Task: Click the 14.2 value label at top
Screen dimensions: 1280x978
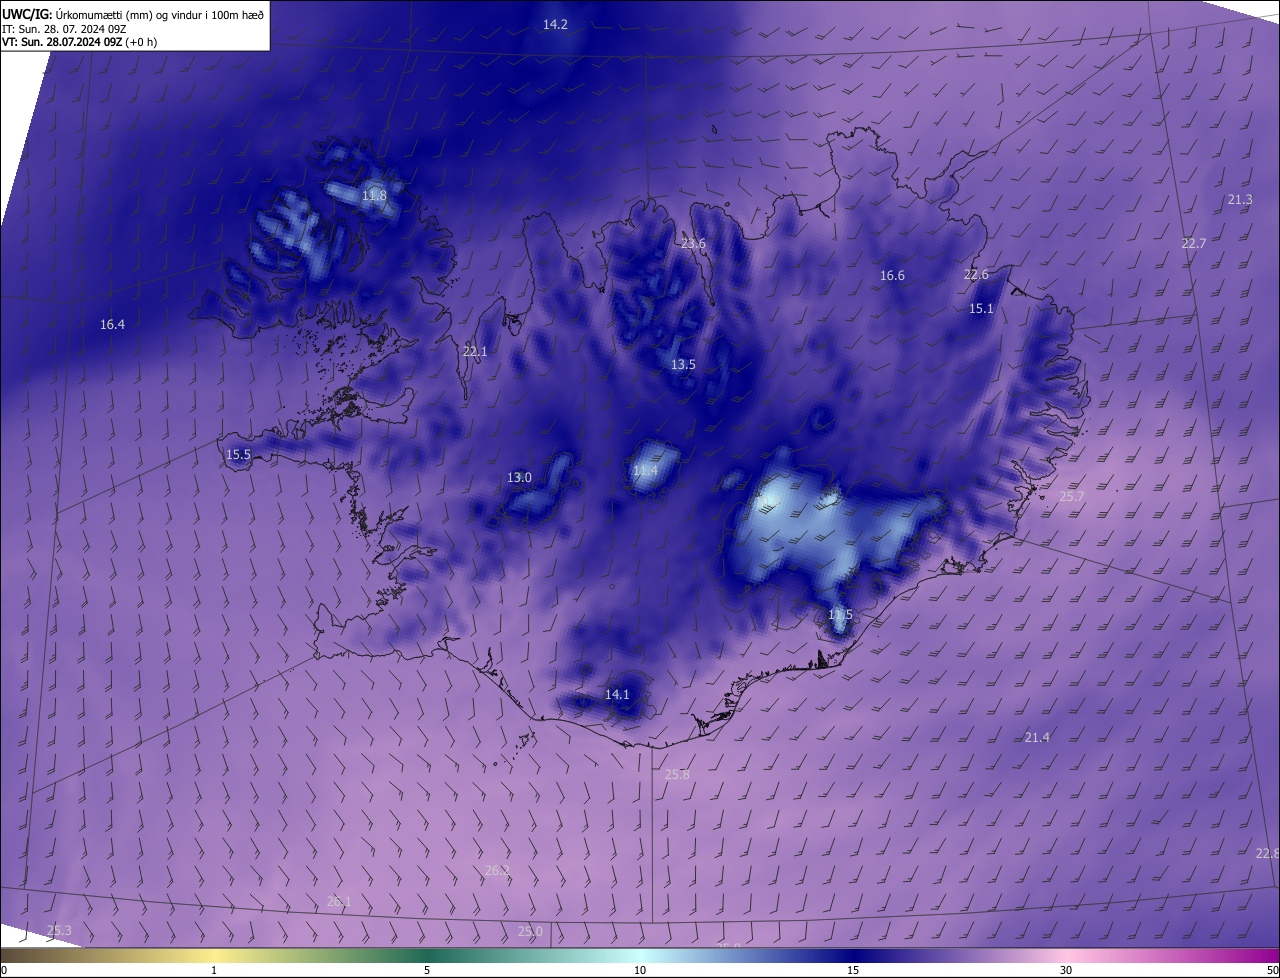Action: (555, 24)
